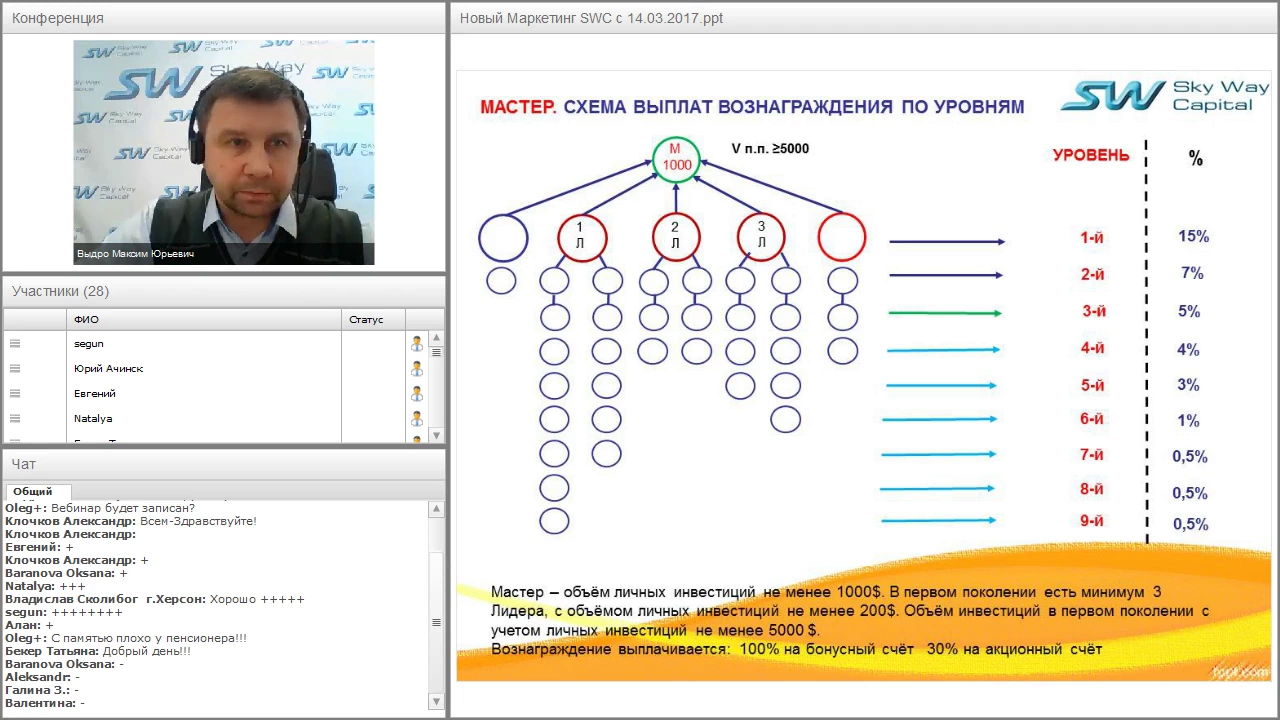
Task: Click Бекер Татьяна's Добрый день message
Action: [98, 651]
